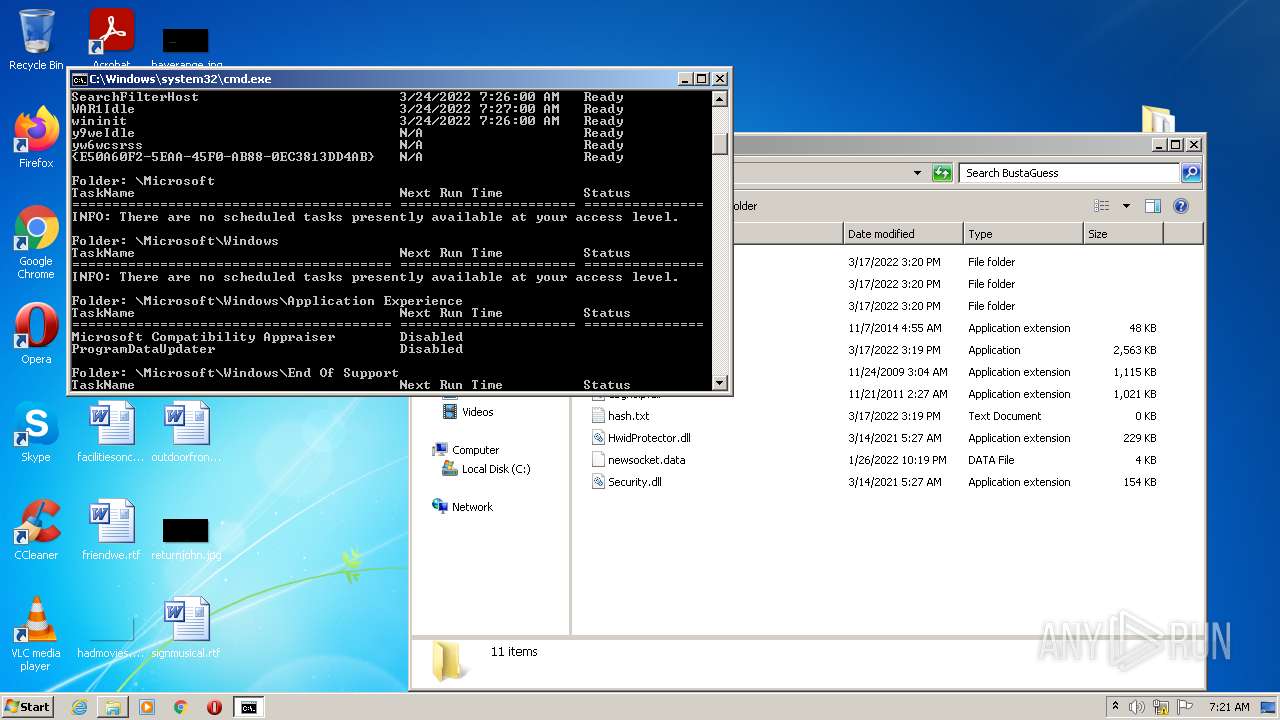Viewport: 1280px width, 720px height.
Task: Open Windows Explorer taskbar button
Action: 113,707
